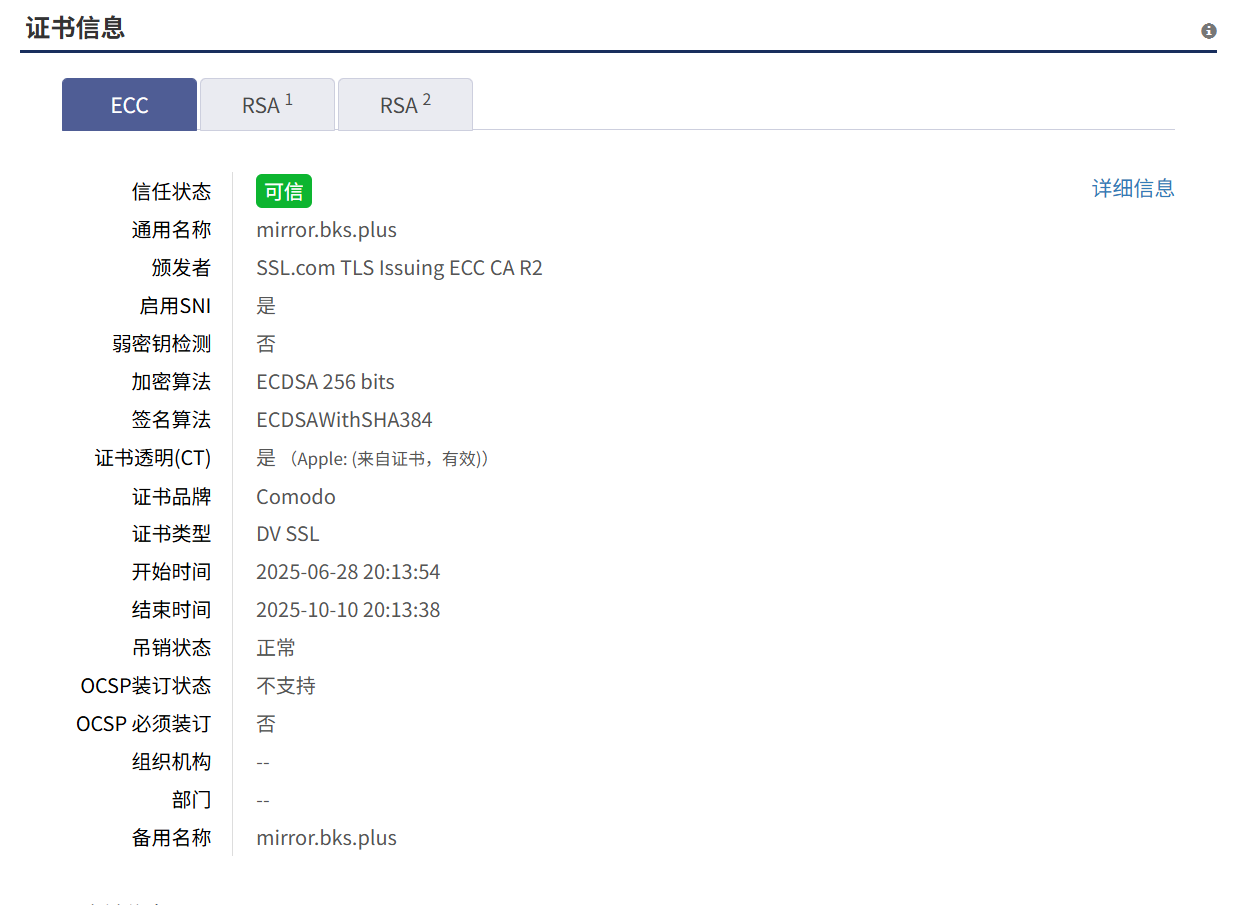Click the Comodo certificate brand text
Image resolution: width=1247 pixels, height=905 pixels.
(x=296, y=497)
